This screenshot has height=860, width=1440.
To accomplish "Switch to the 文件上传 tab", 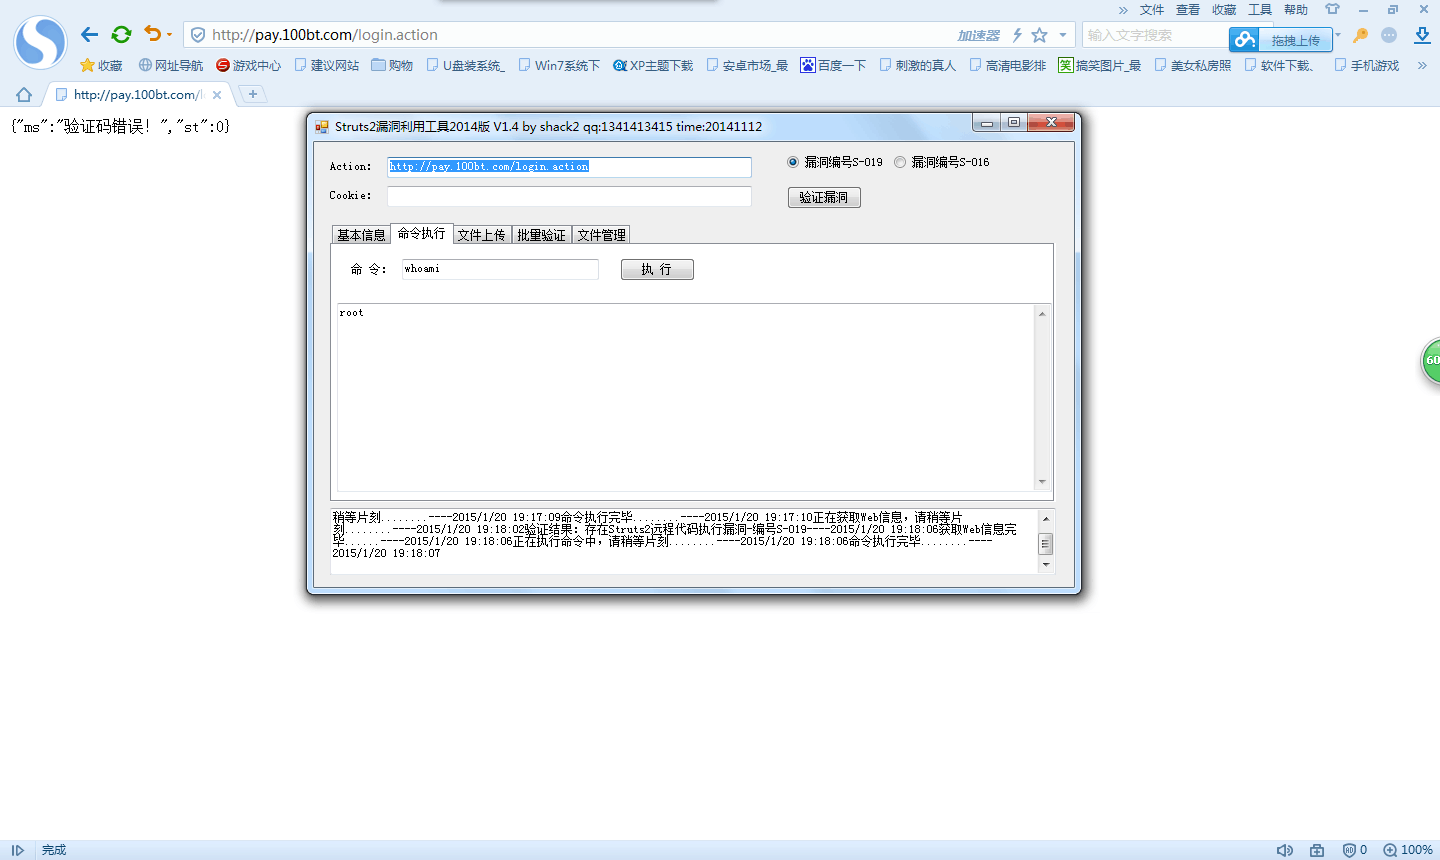I will 482,235.
